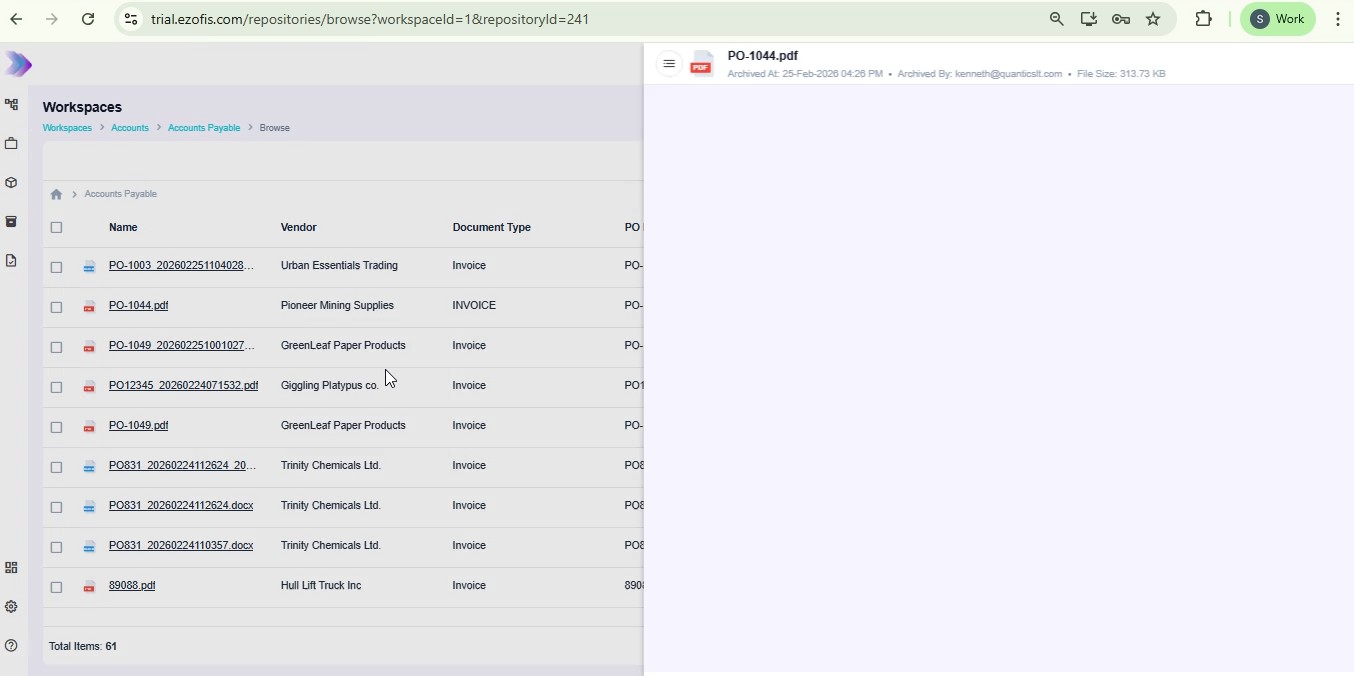This screenshot has height=676, width=1354.
Task: Open the dashboard grid icon in sidebar
Action: pos(12,568)
